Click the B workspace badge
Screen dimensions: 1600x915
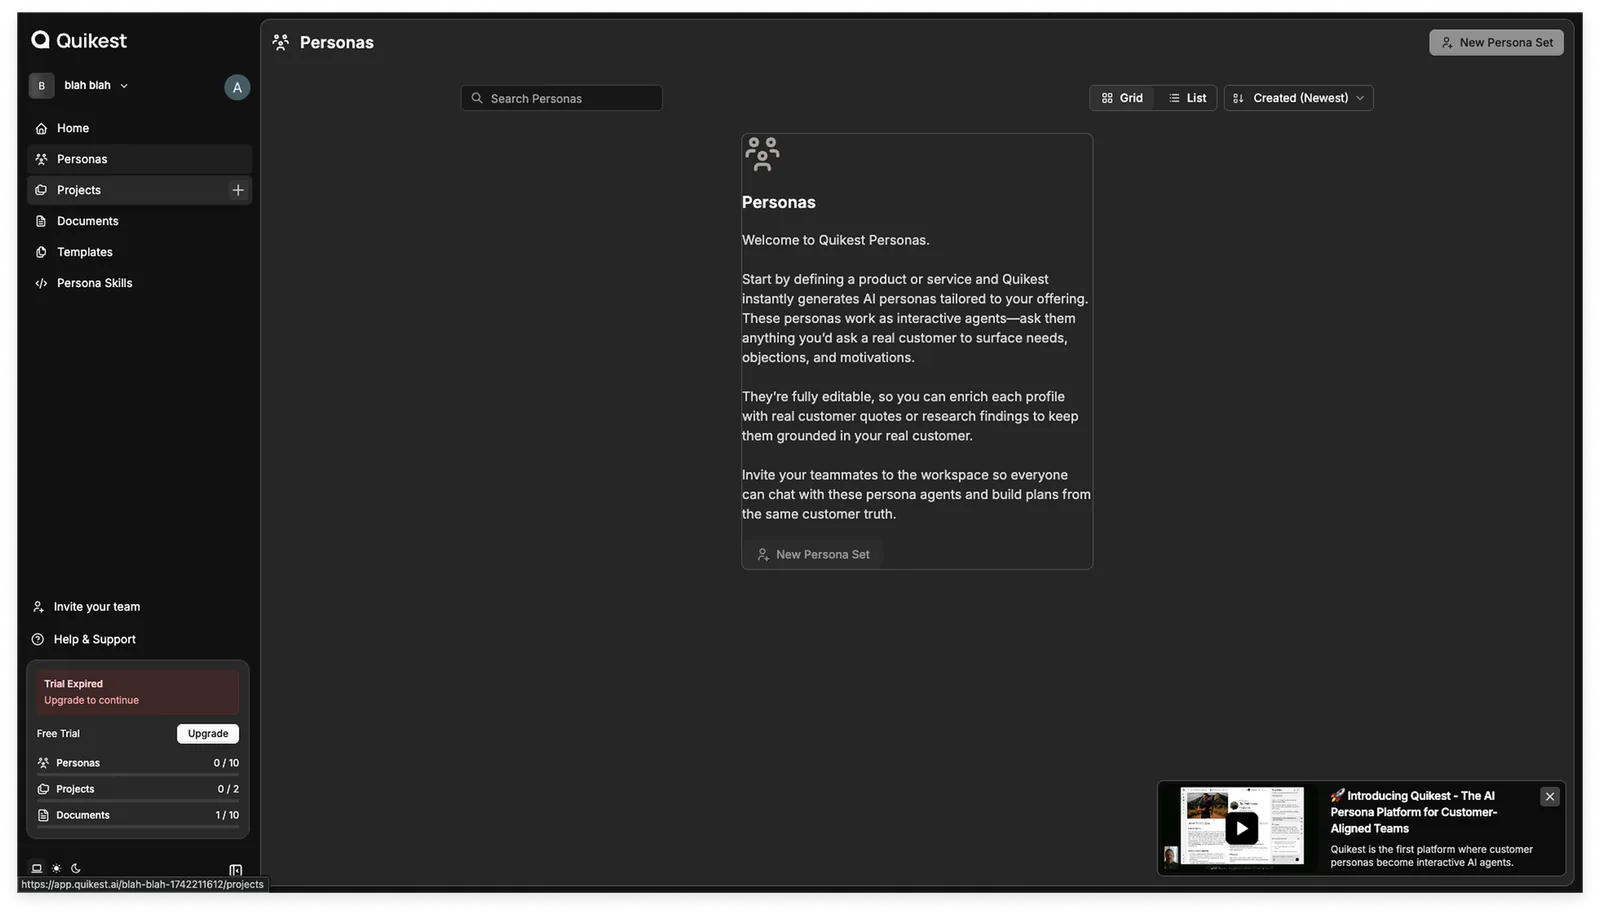tap(41, 86)
